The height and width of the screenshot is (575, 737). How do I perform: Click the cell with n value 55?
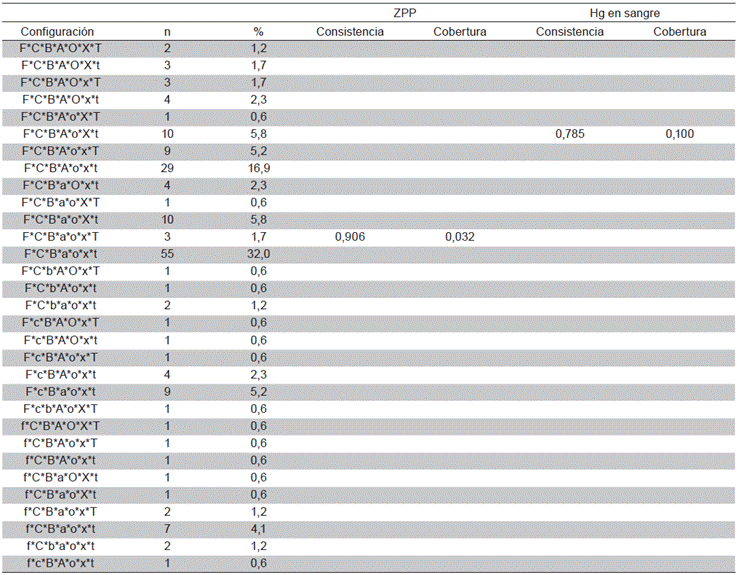pos(167,254)
